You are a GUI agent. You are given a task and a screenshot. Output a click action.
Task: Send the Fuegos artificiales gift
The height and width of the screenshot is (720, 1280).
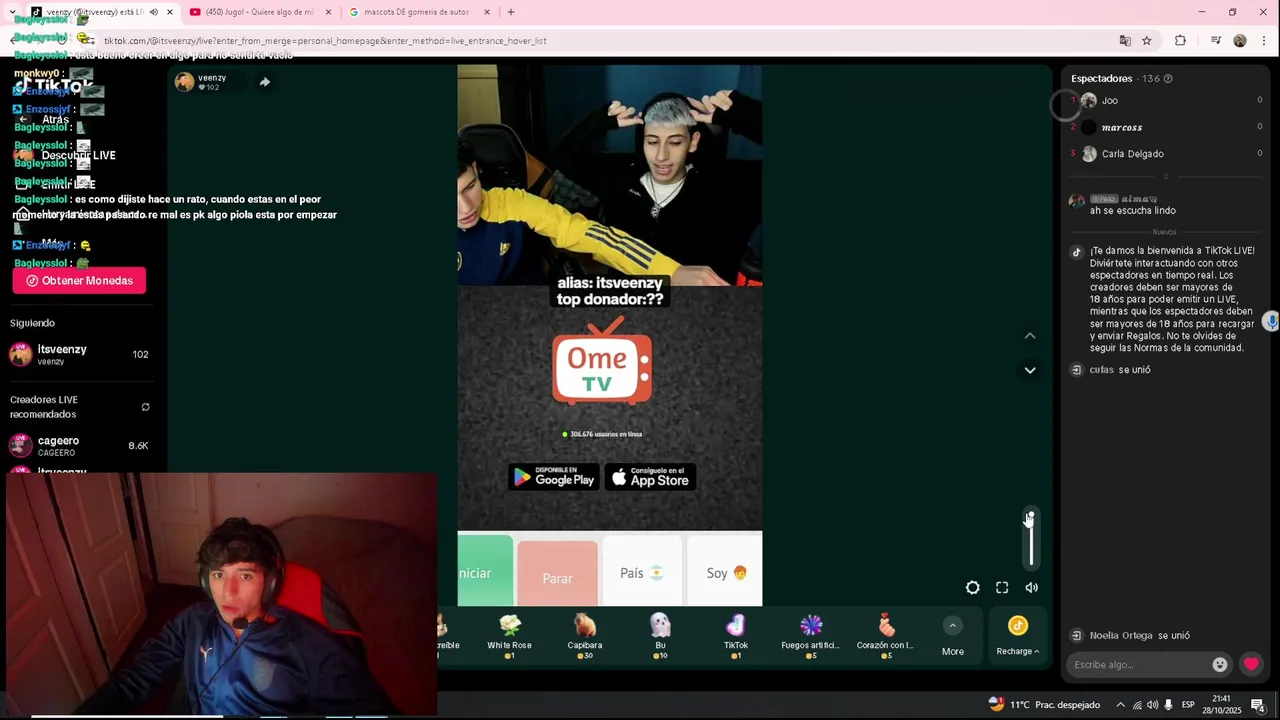811,636
